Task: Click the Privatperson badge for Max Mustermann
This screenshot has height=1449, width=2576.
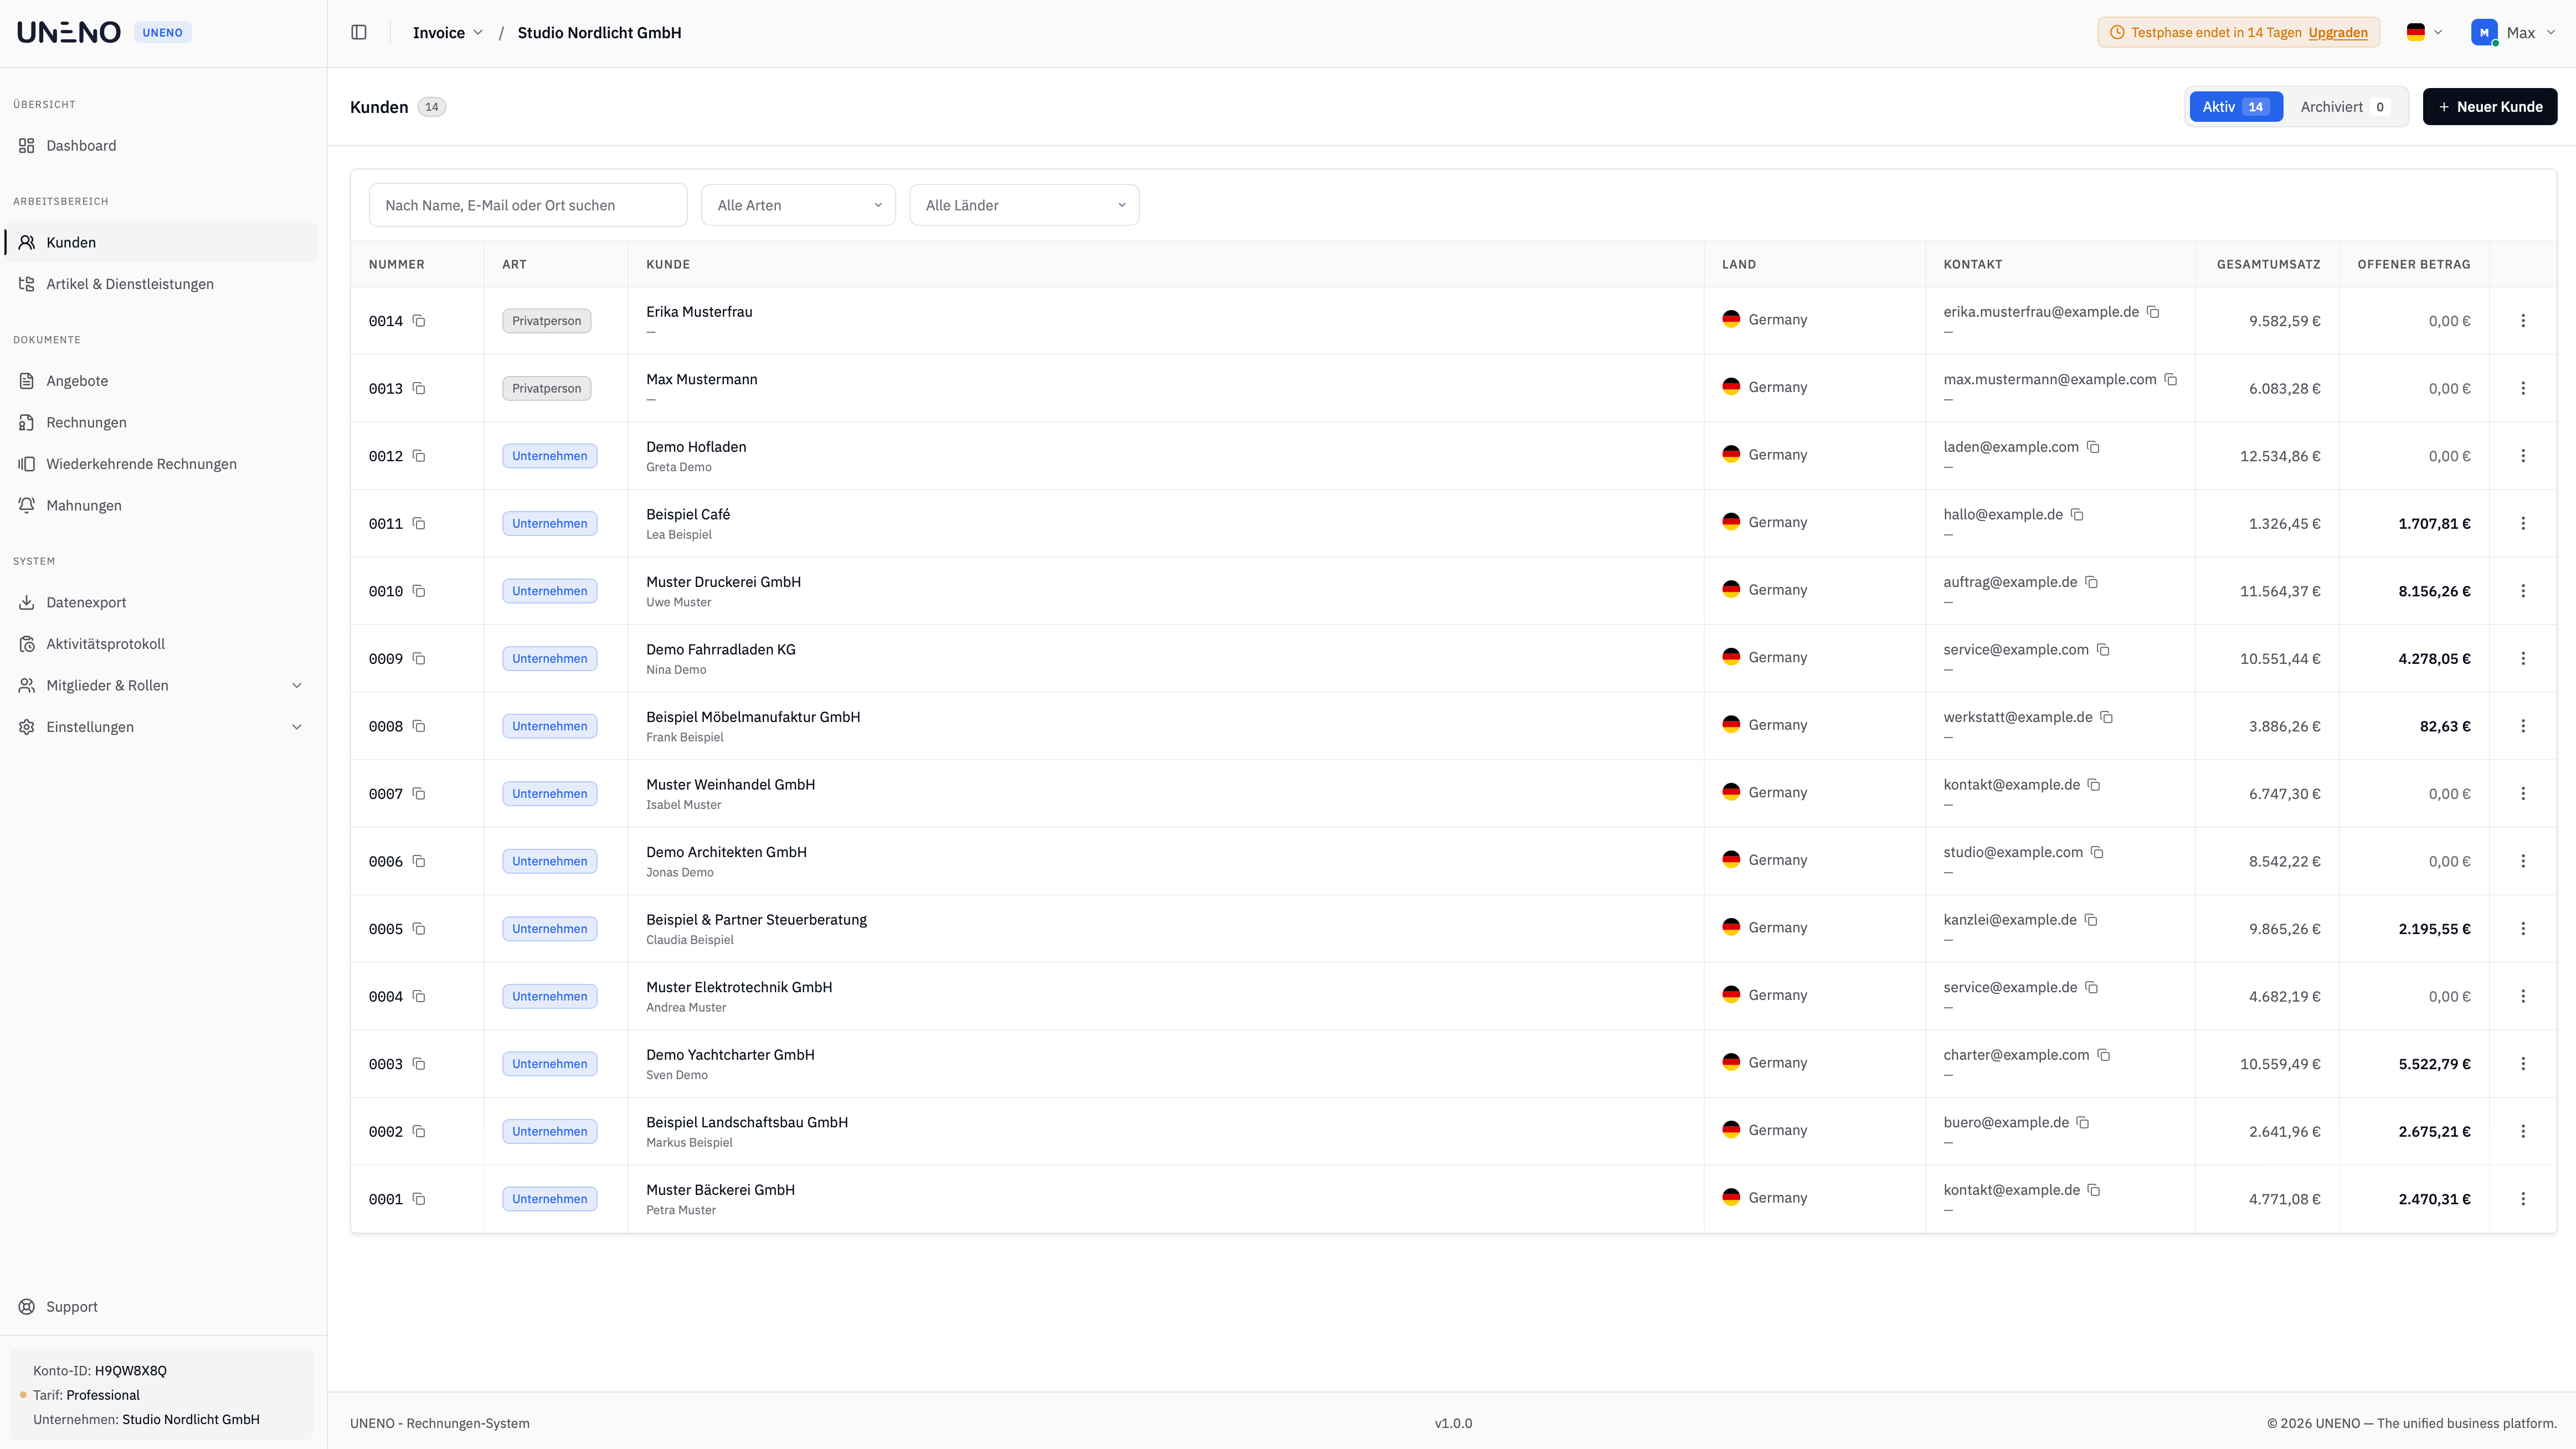Action: click(x=546, y=389)
